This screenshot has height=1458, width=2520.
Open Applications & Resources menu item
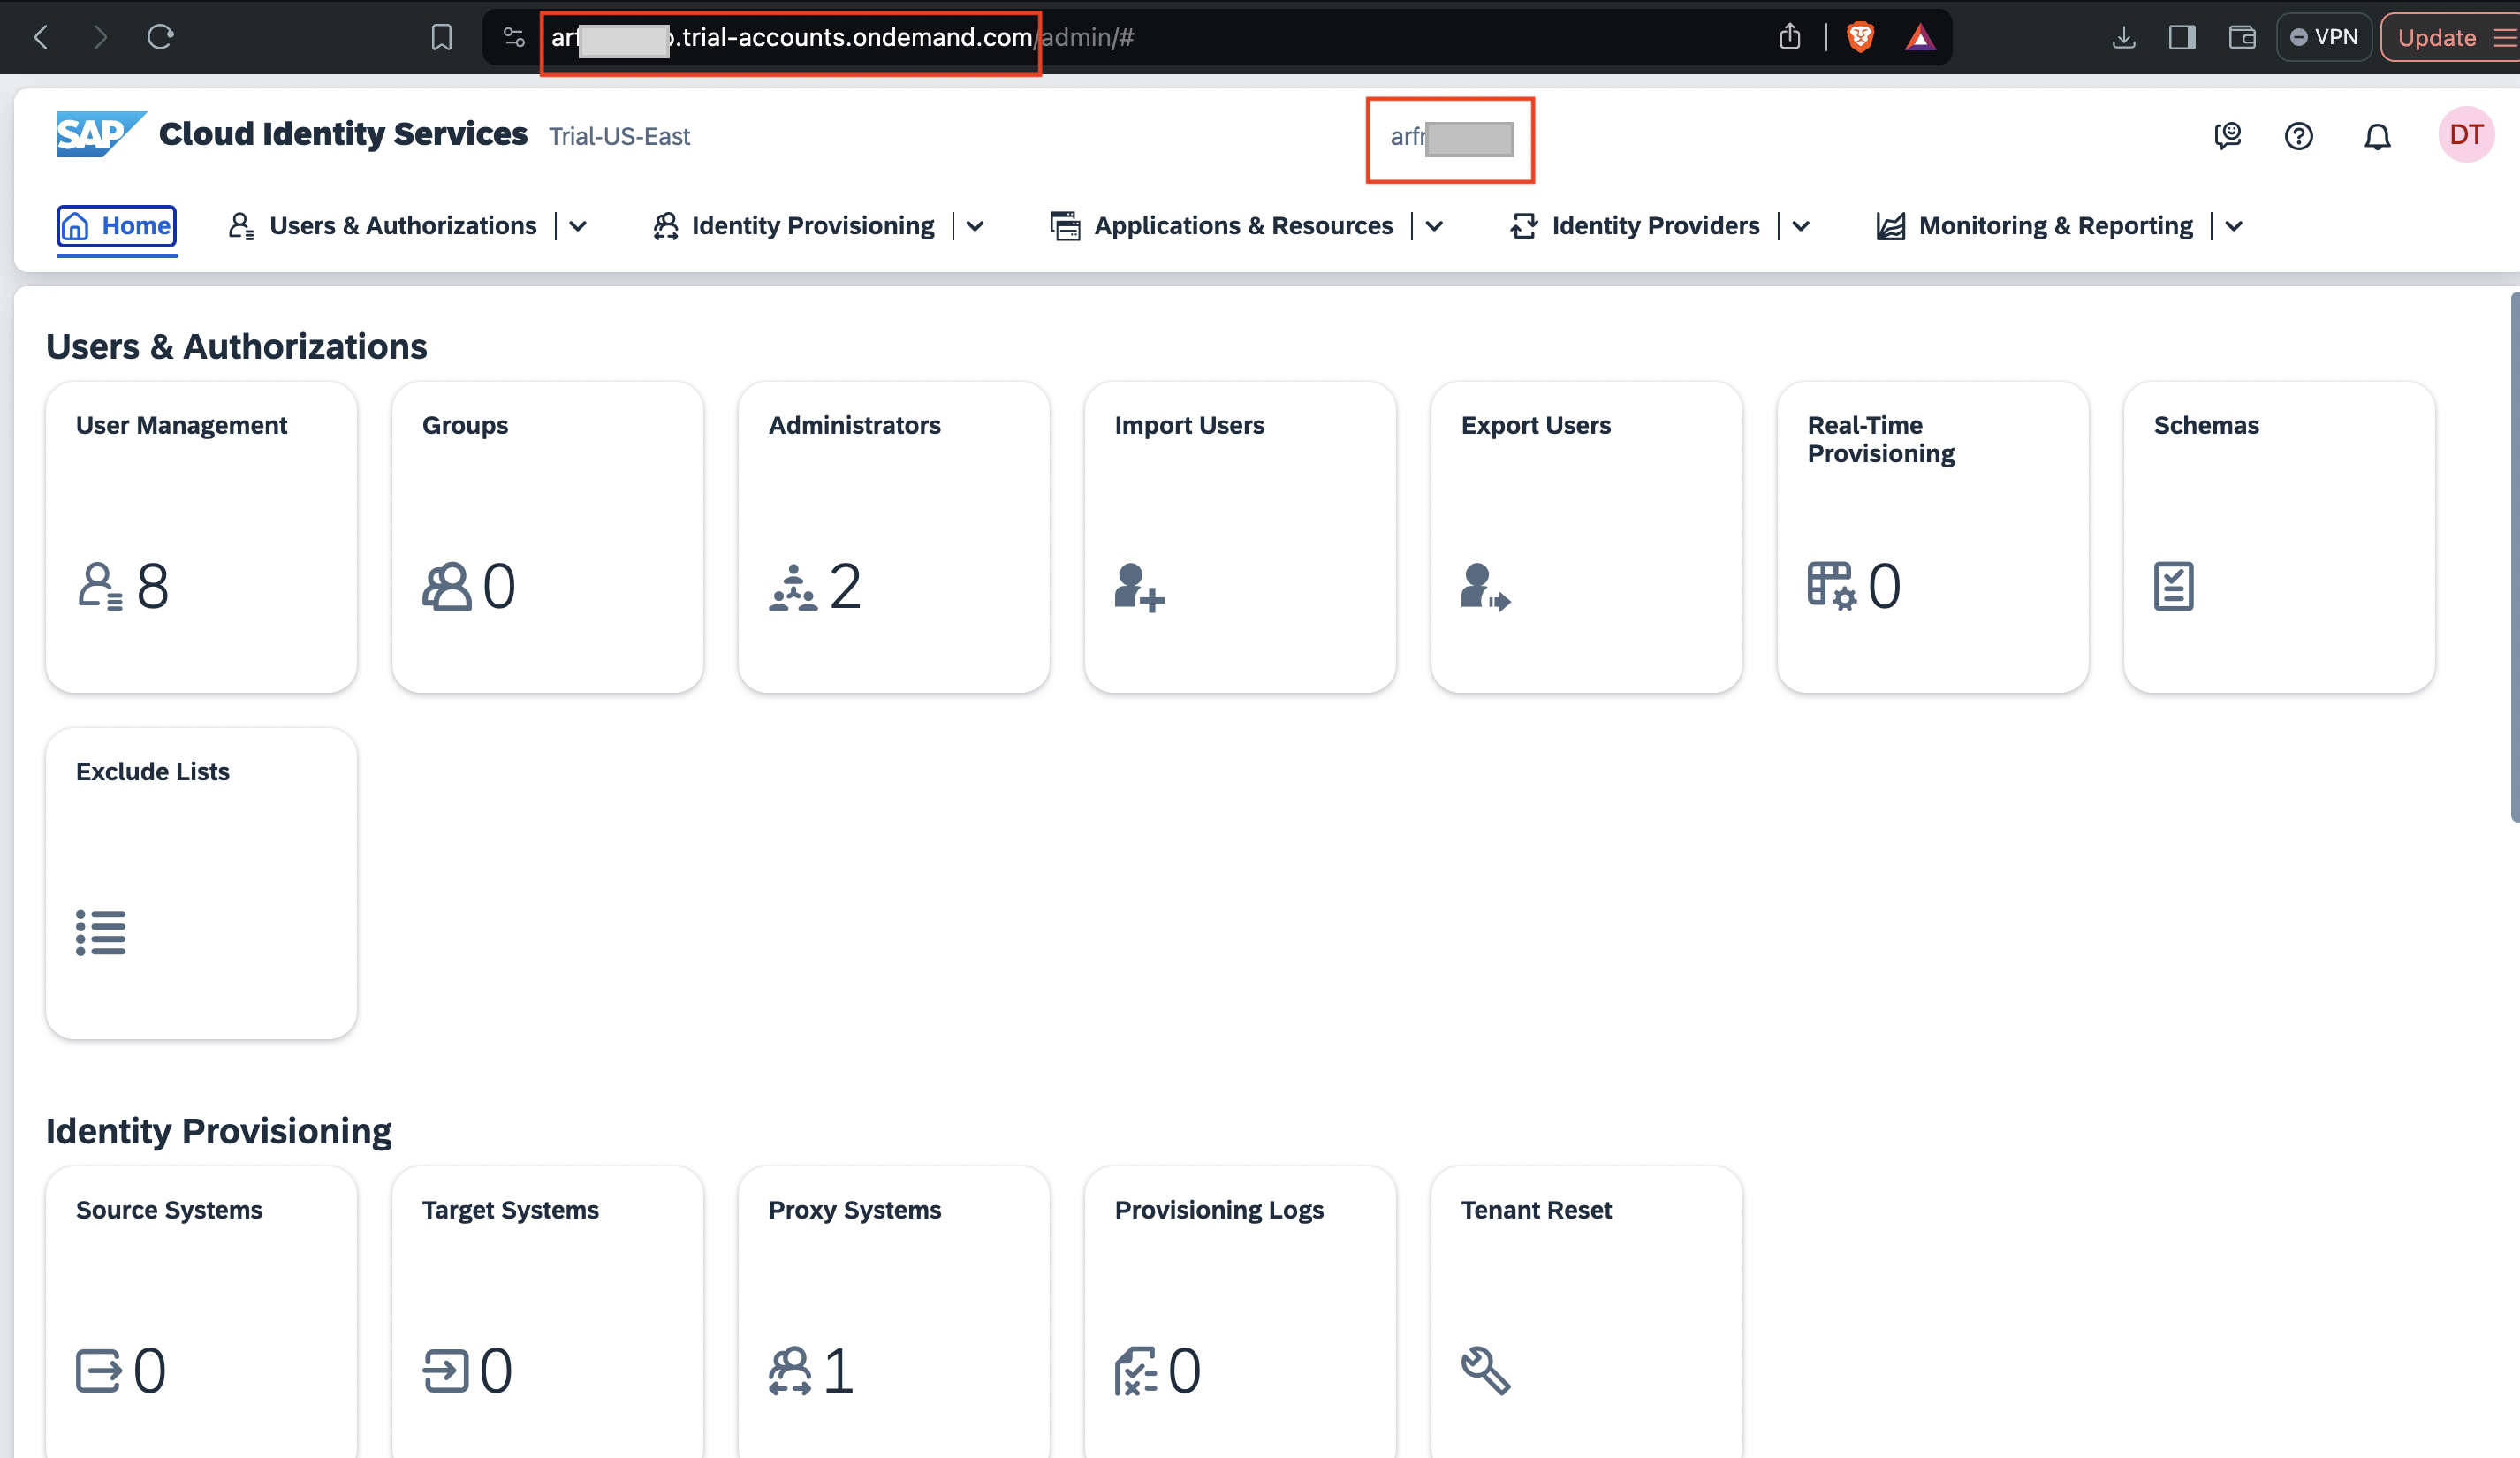[1221, 226]
